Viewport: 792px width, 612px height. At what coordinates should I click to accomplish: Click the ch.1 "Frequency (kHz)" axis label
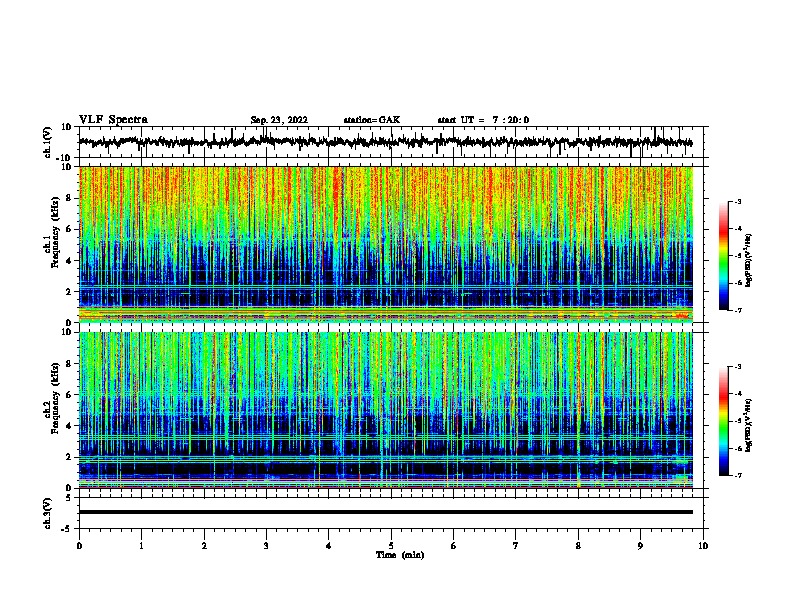[x=55, y=232]
